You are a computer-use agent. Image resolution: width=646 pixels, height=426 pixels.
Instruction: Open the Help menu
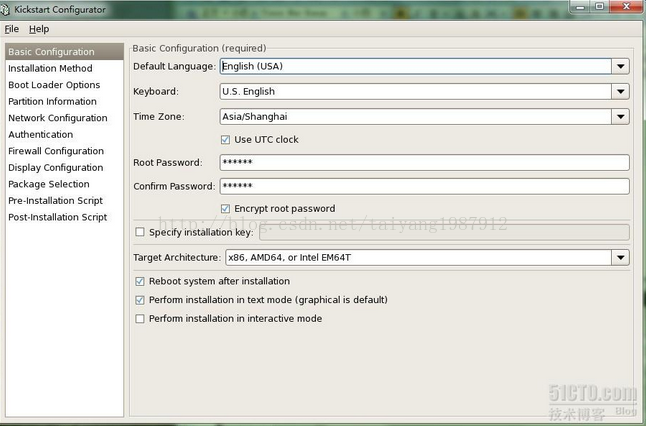pyautogui.click(x=39, y=29)
